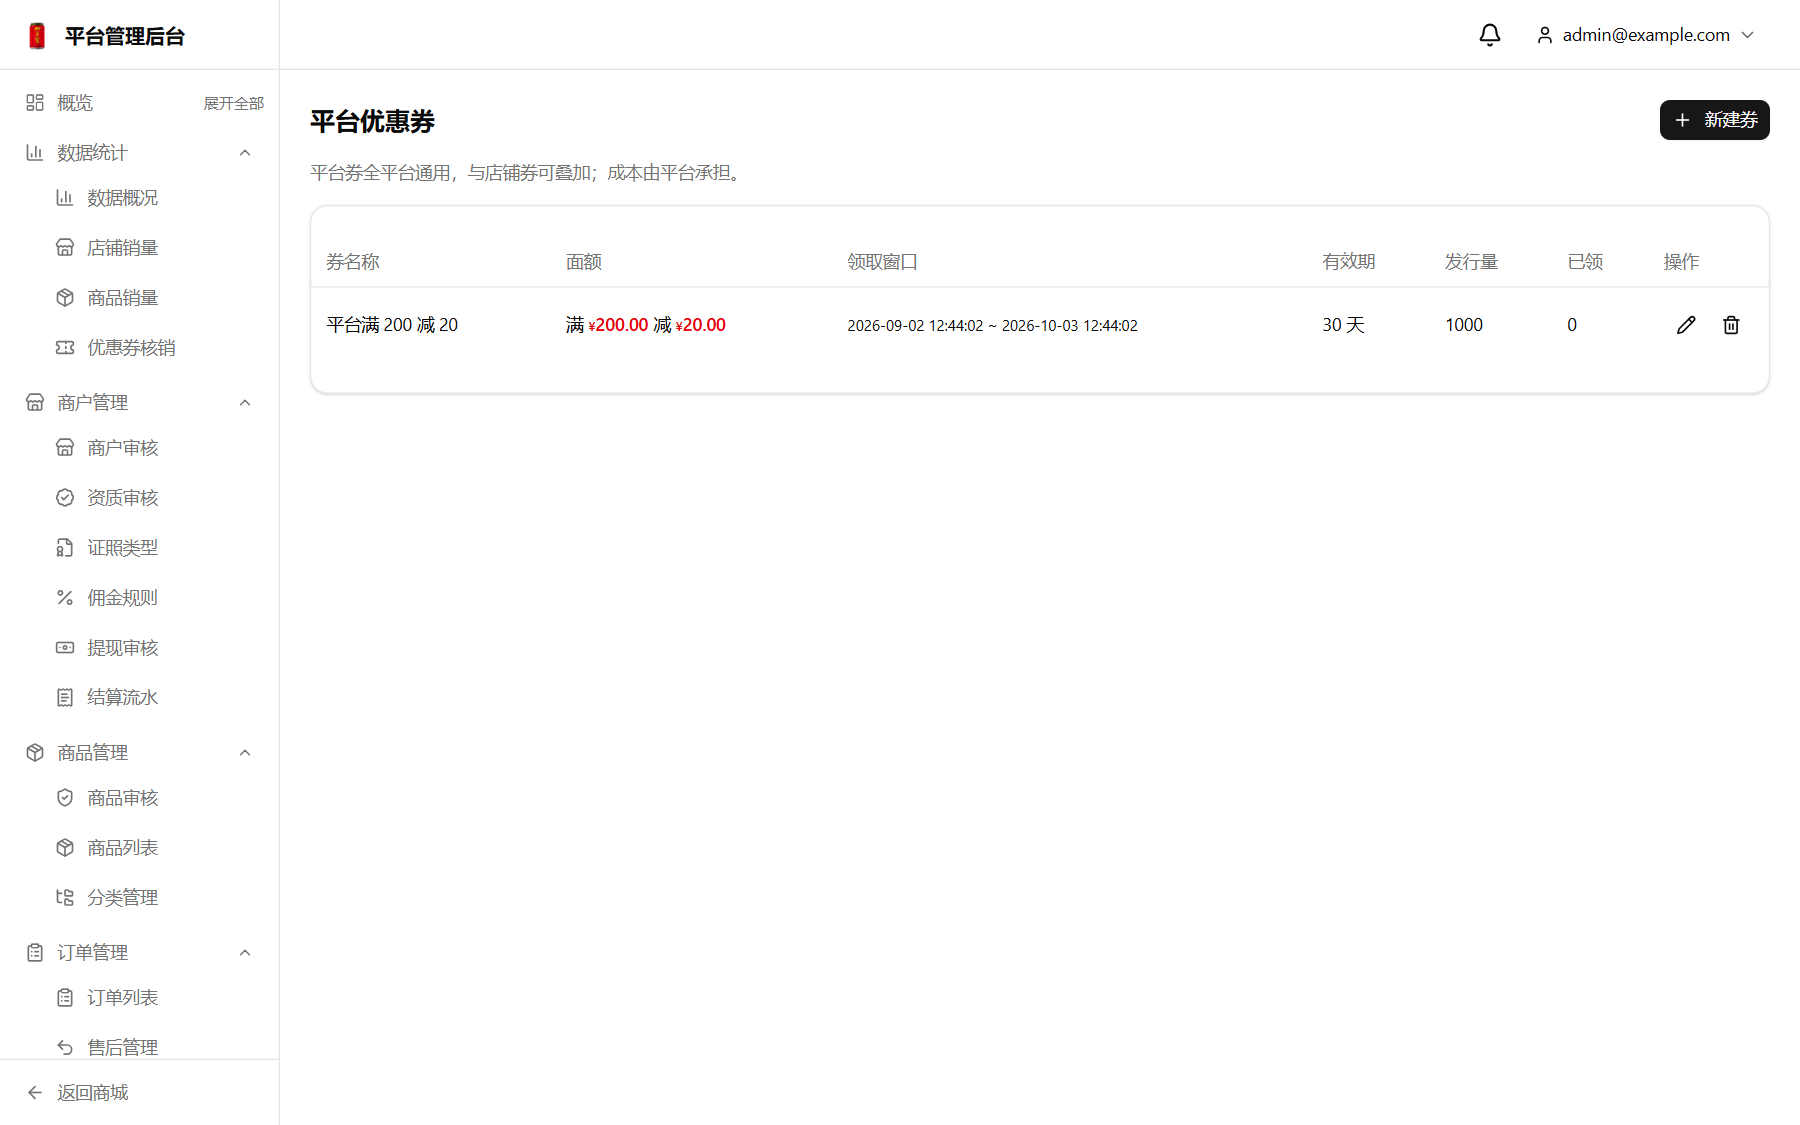
Task: Click the 证照类型 file icon
Action: [x=65, y=547]
